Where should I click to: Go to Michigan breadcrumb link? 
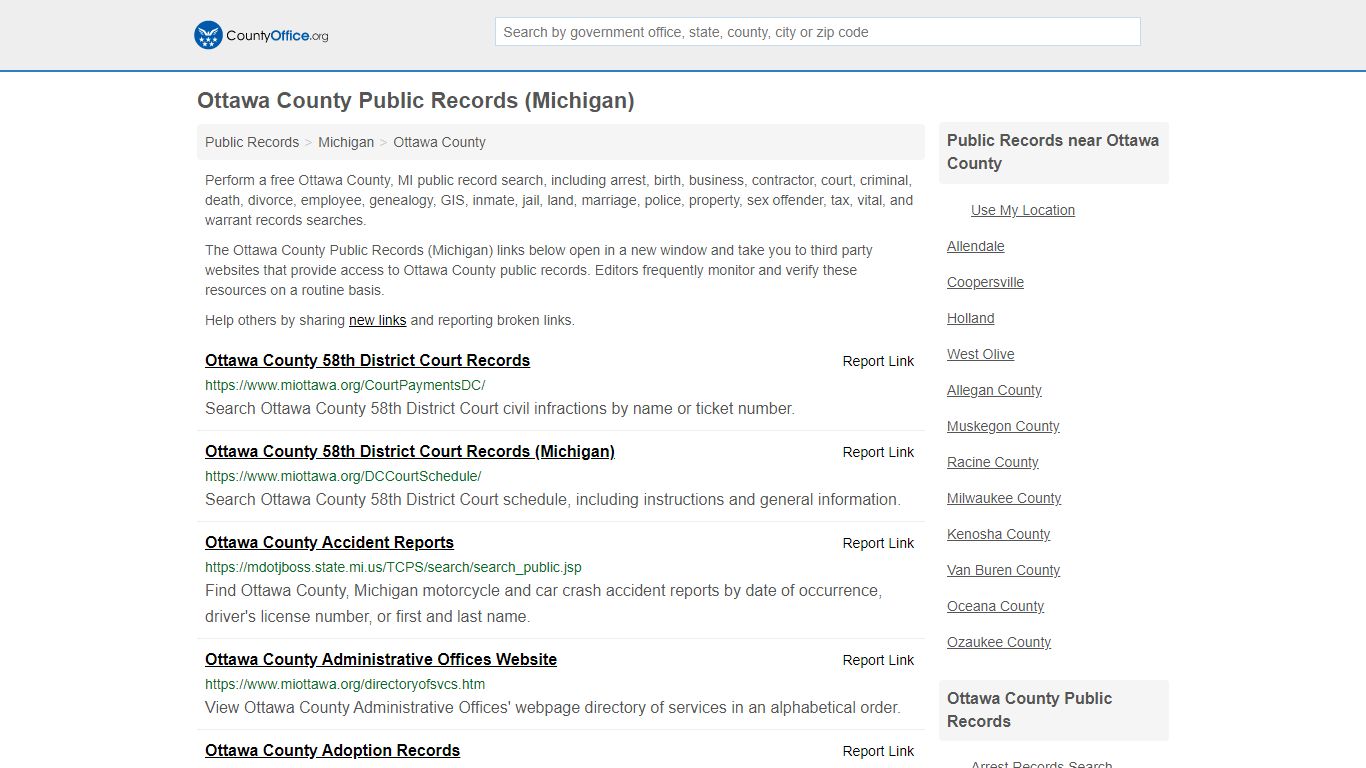(346, 142)
